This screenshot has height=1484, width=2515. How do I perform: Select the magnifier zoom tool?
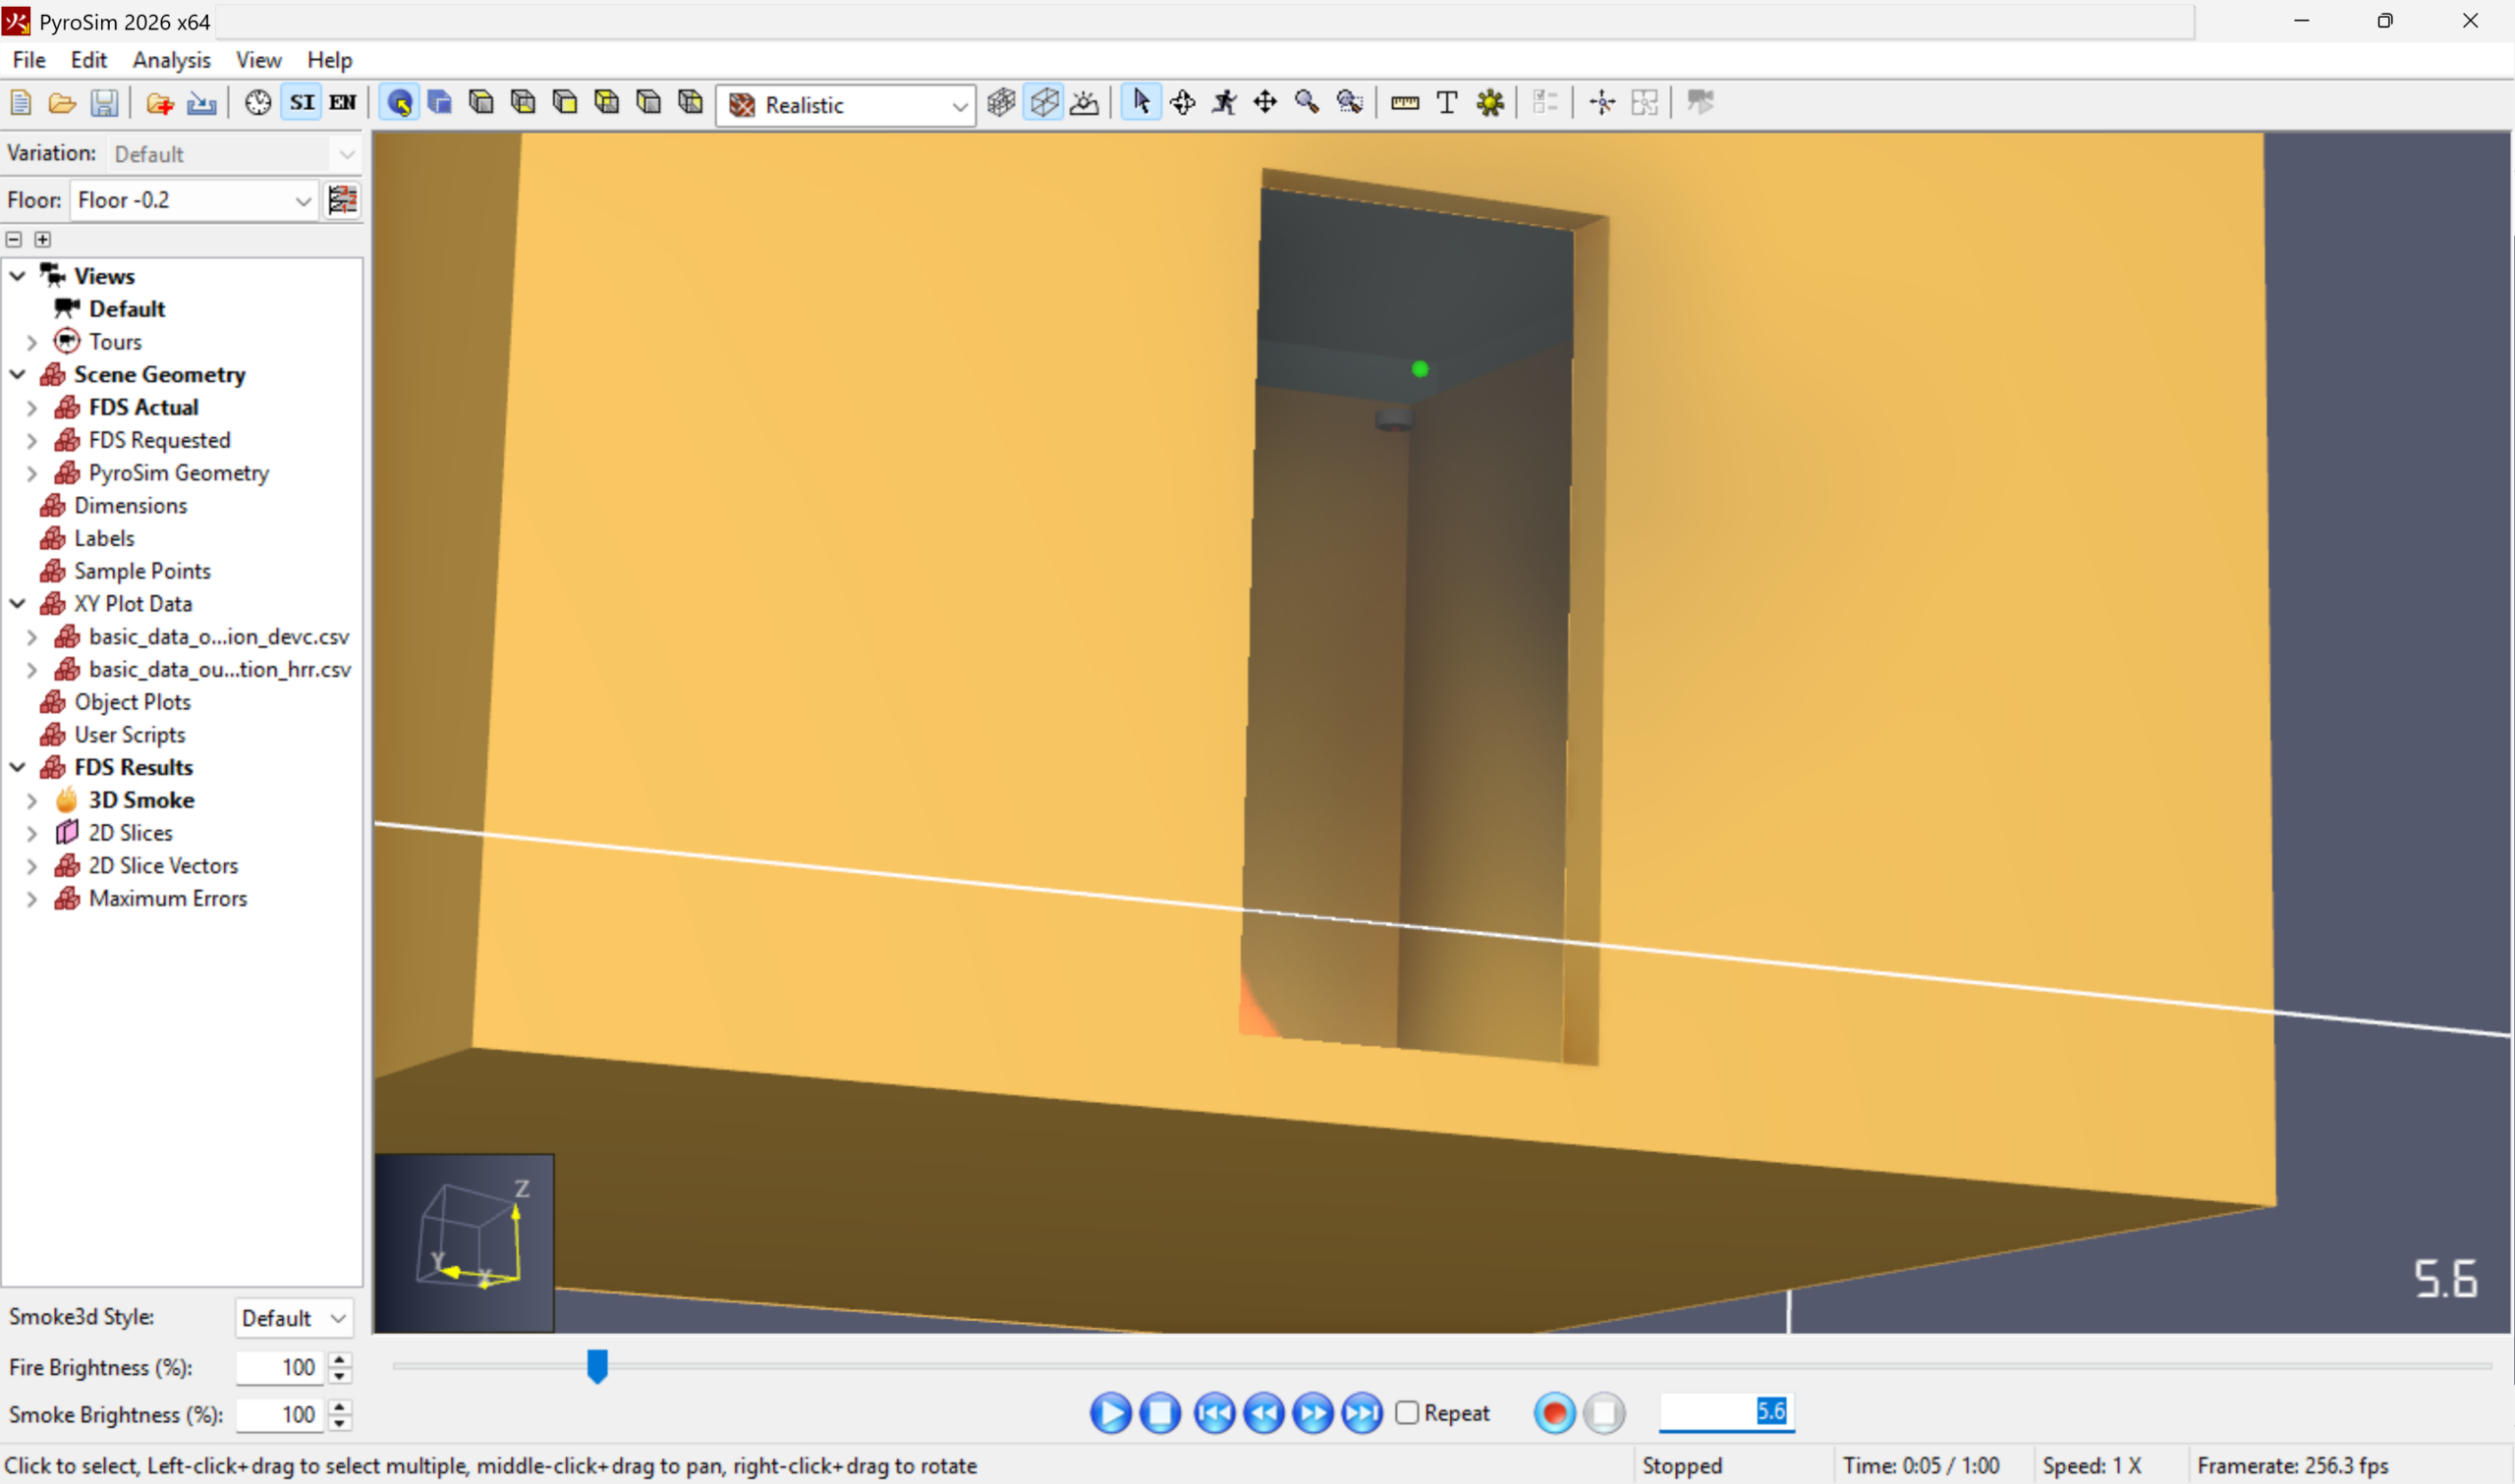[1307, 103]
